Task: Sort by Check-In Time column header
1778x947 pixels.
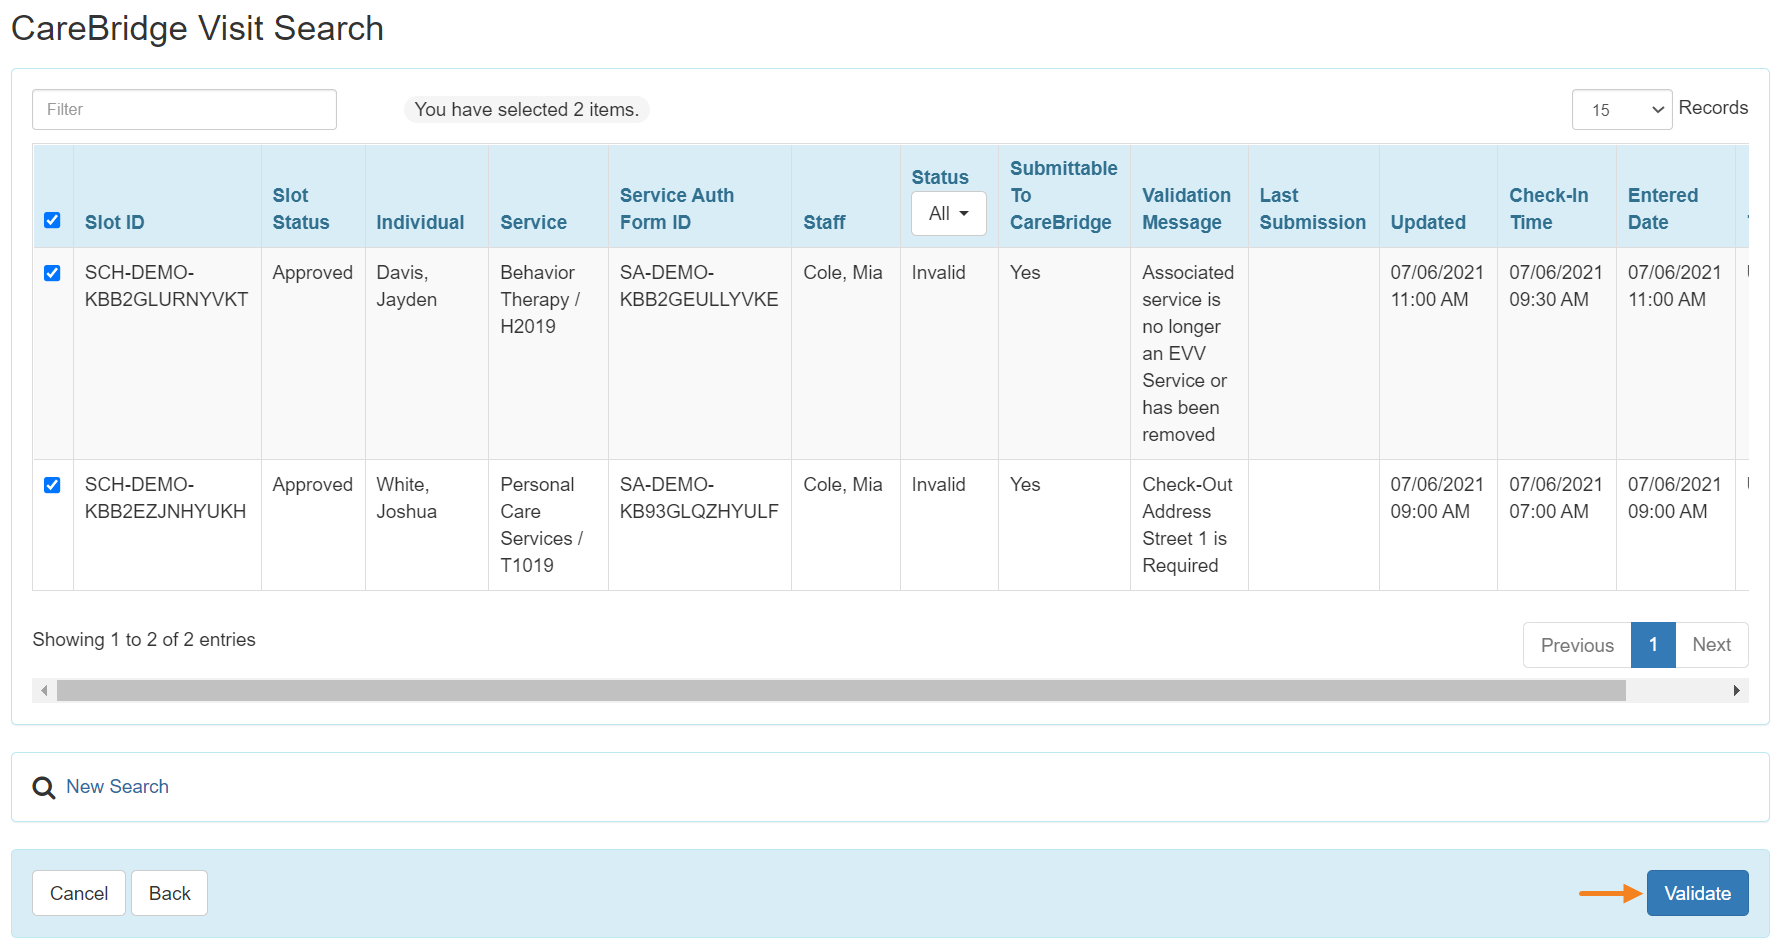Action: coord(1548,209)
